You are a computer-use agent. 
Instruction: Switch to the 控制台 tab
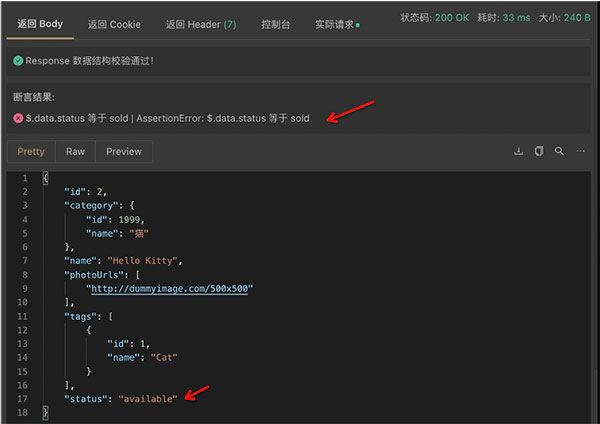[276, 24]
